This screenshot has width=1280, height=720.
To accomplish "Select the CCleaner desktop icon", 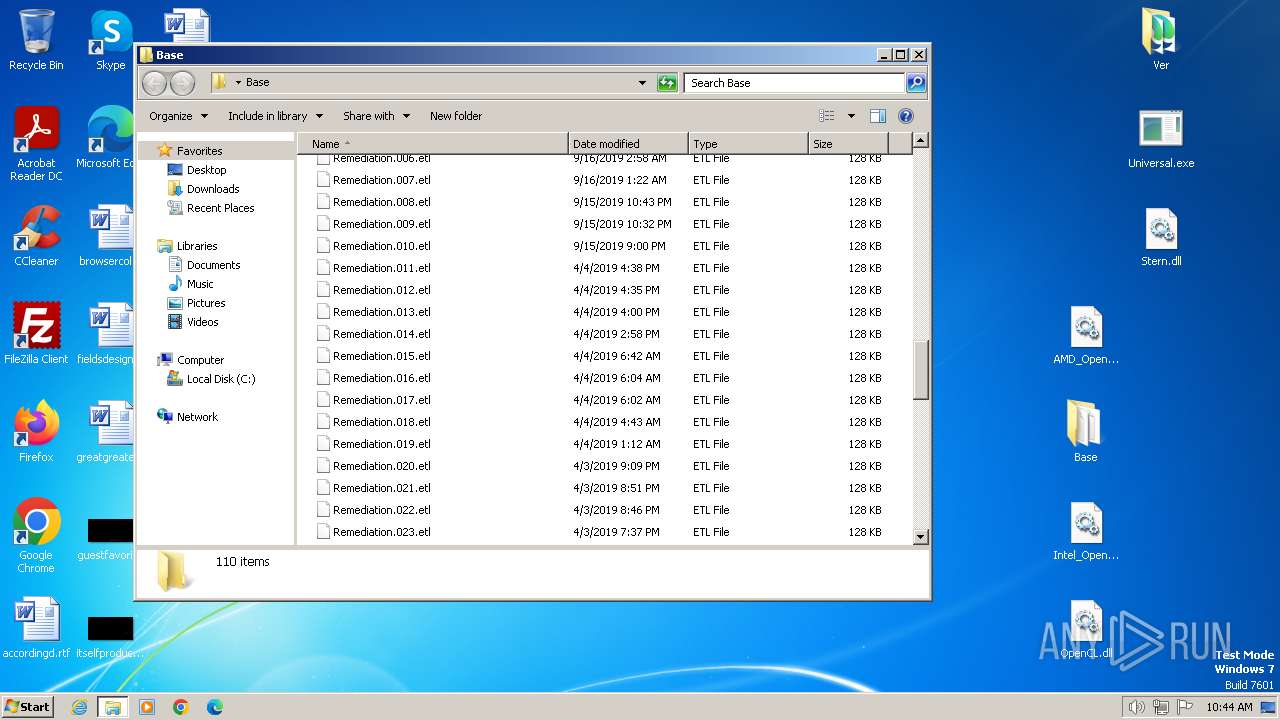I will coord(36,237).
